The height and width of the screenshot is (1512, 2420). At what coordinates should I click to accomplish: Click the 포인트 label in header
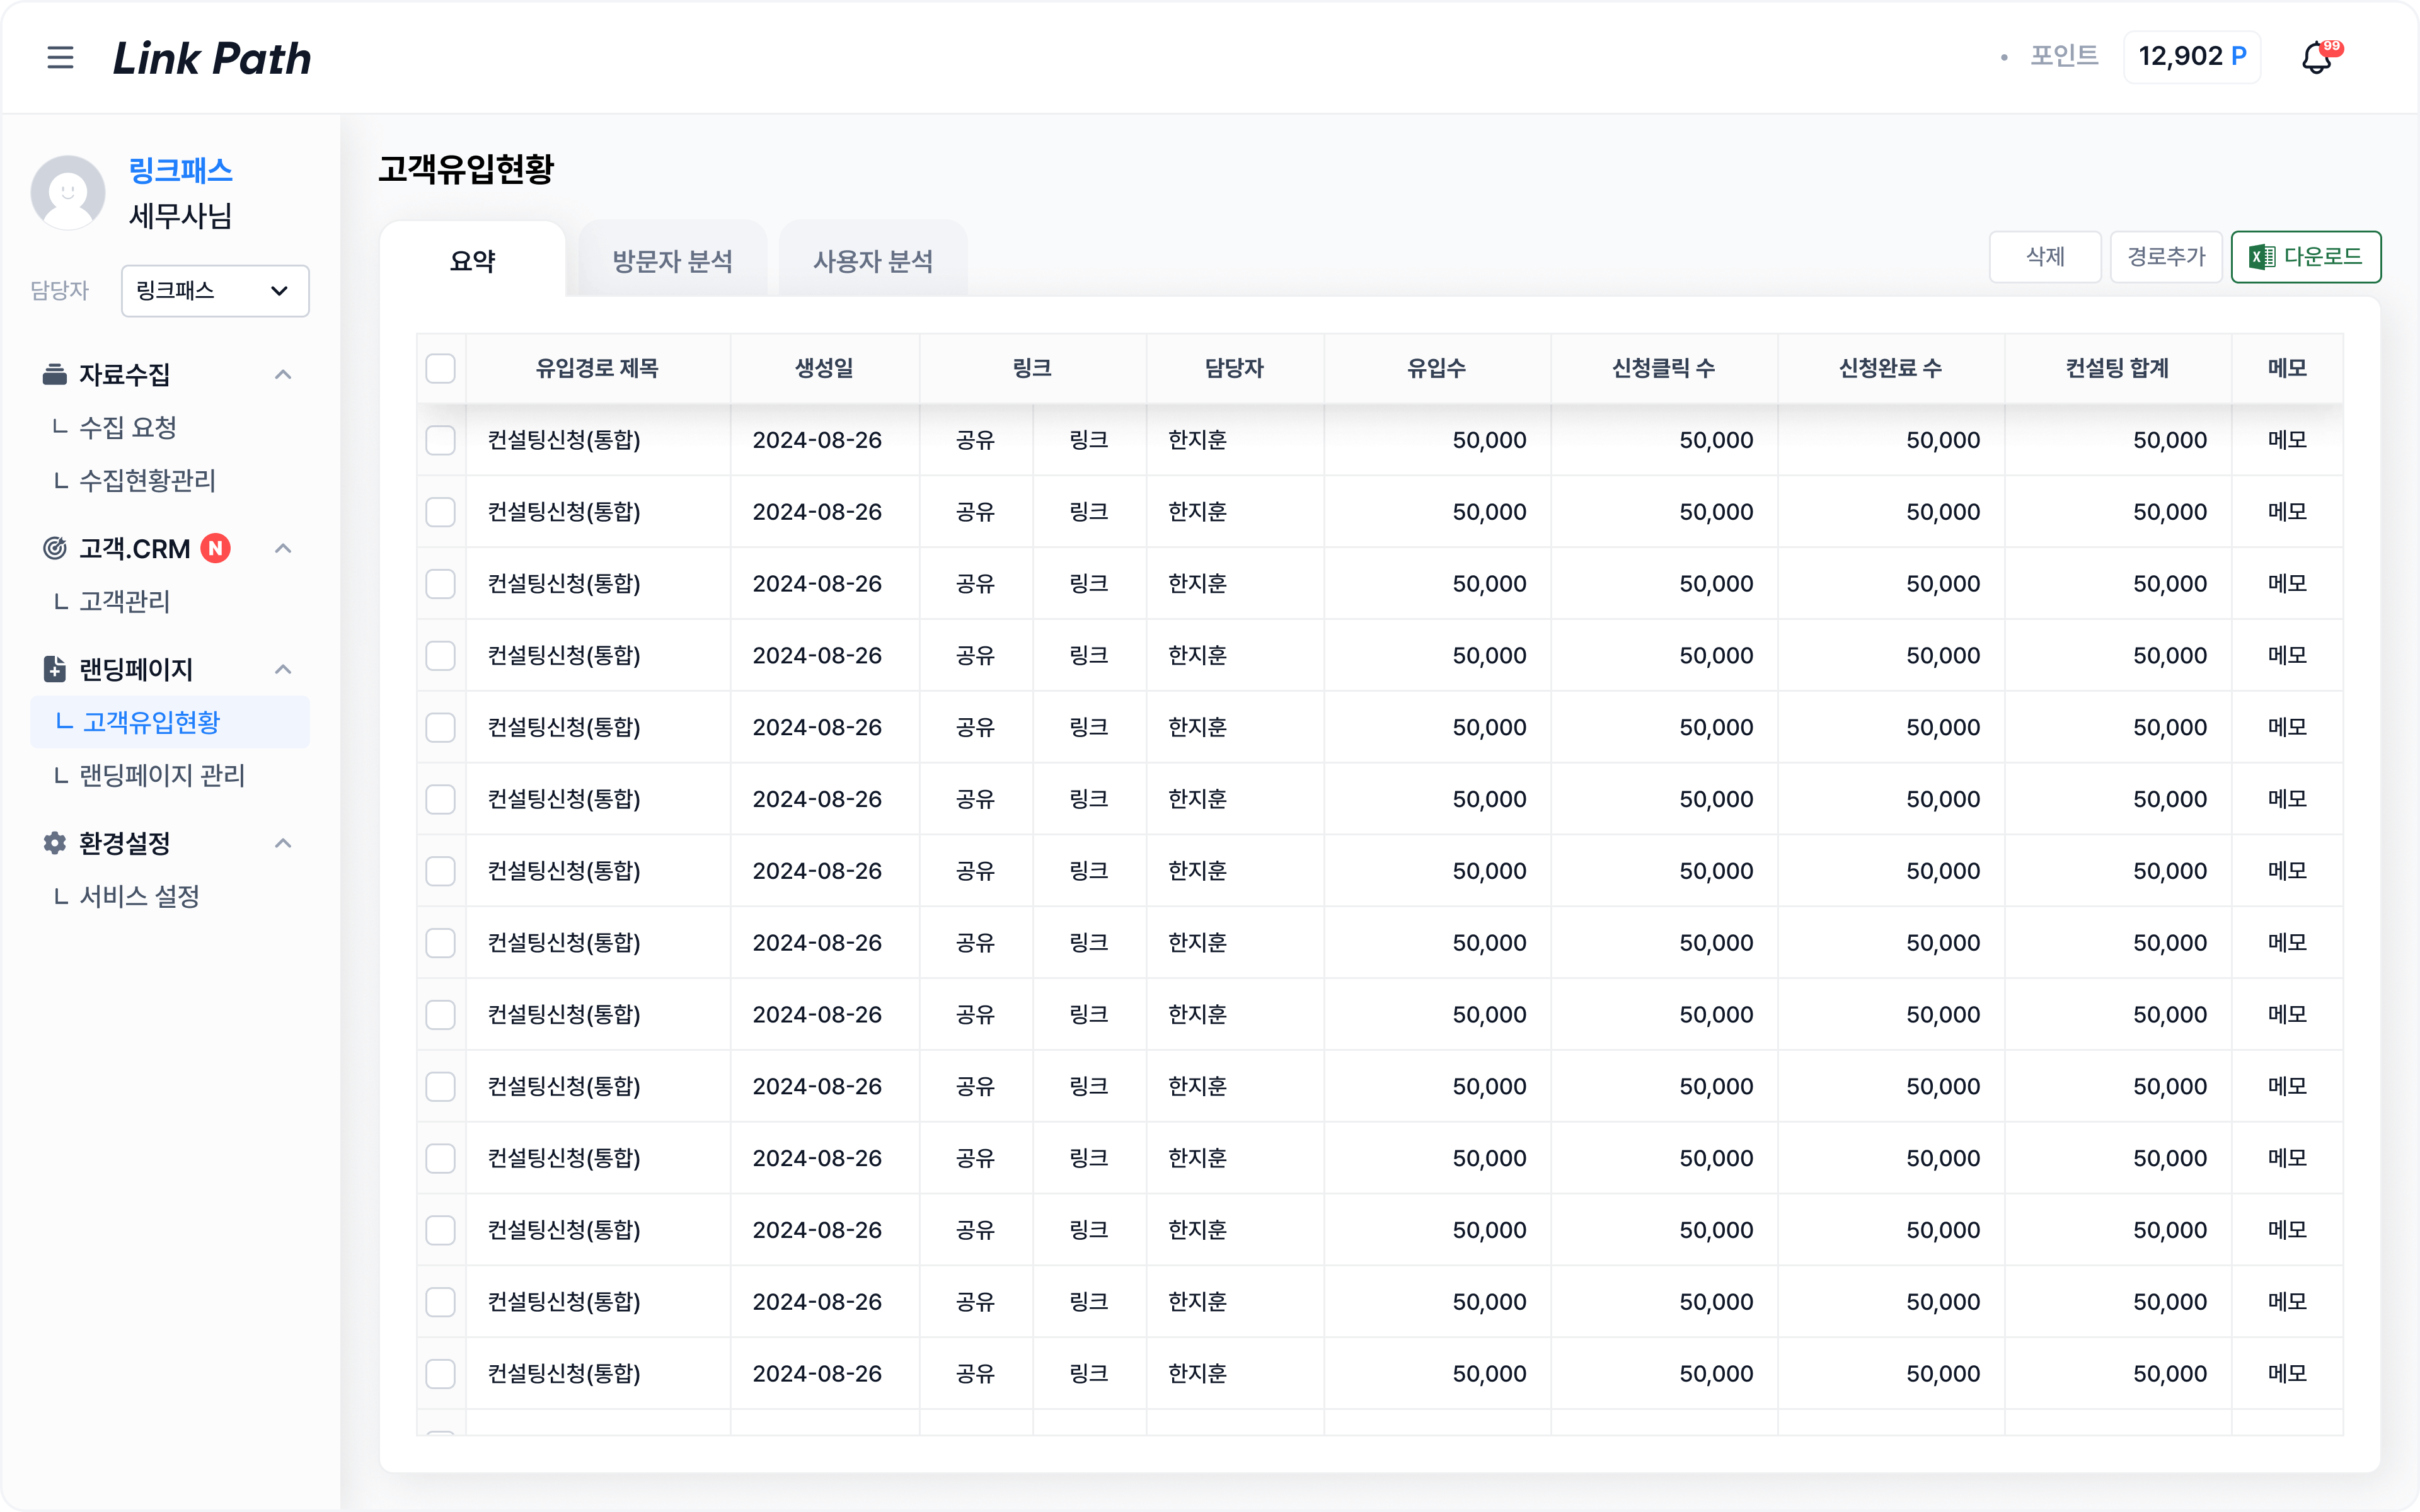tap(2064, 57)
